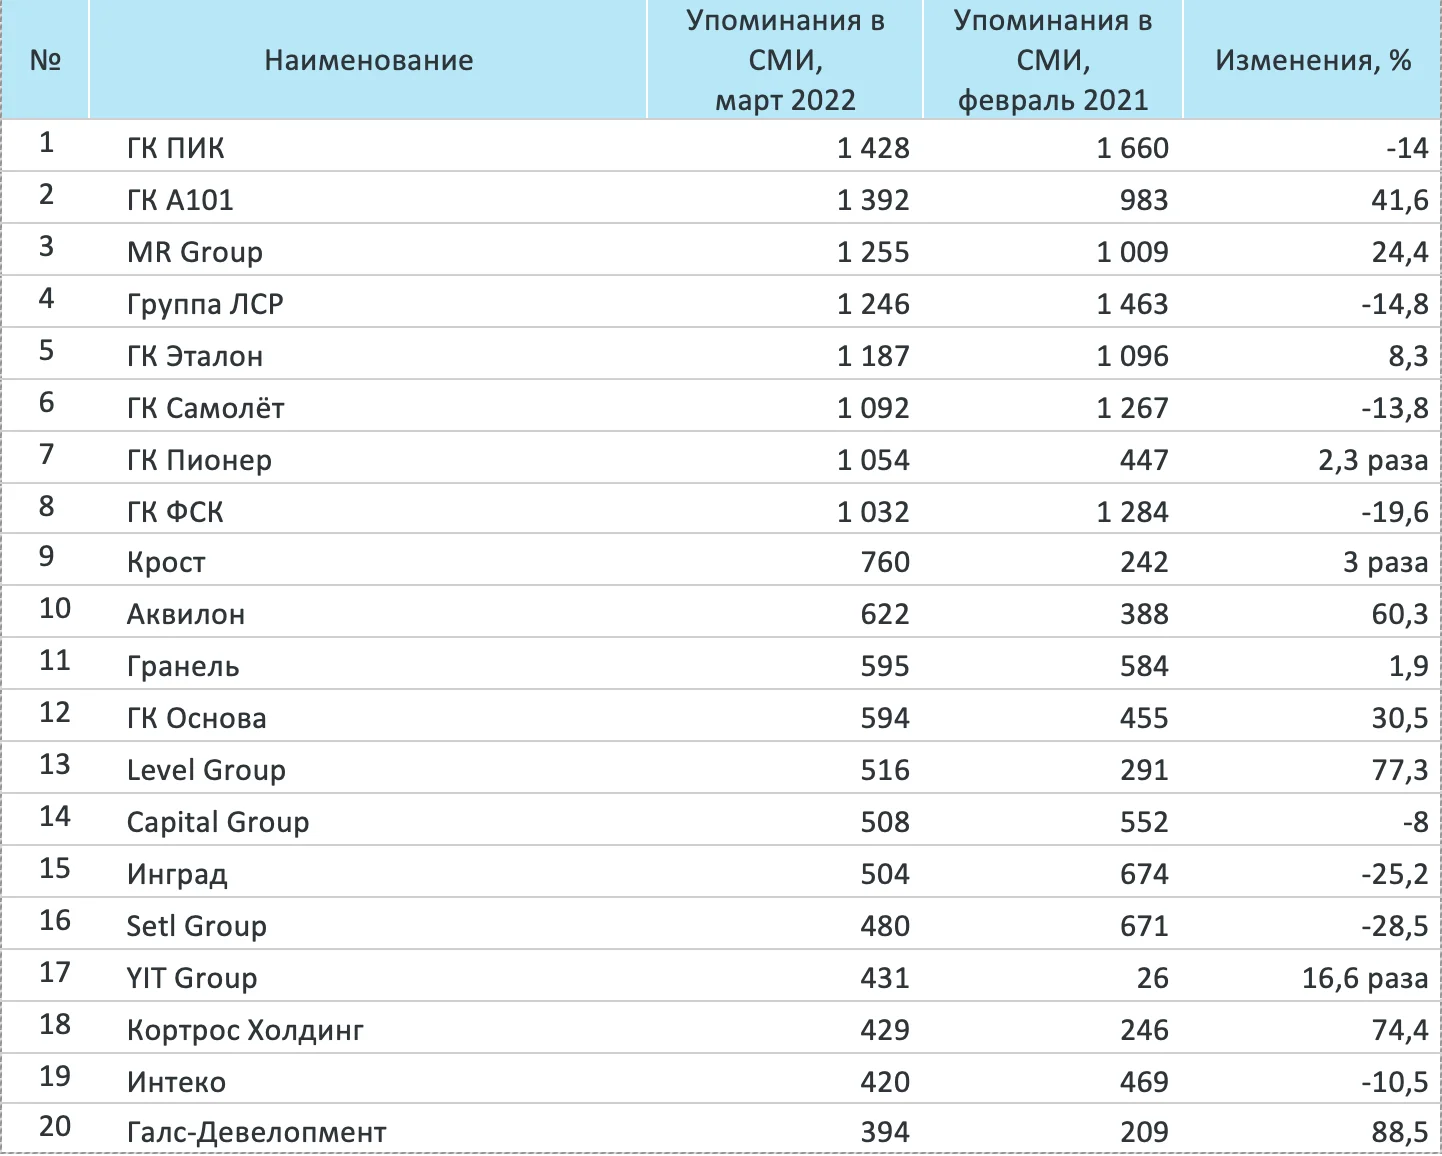Select the "MR Group" name cell
The height and width of the screenshot is (1156, 1442).
(x=195, y=253)
